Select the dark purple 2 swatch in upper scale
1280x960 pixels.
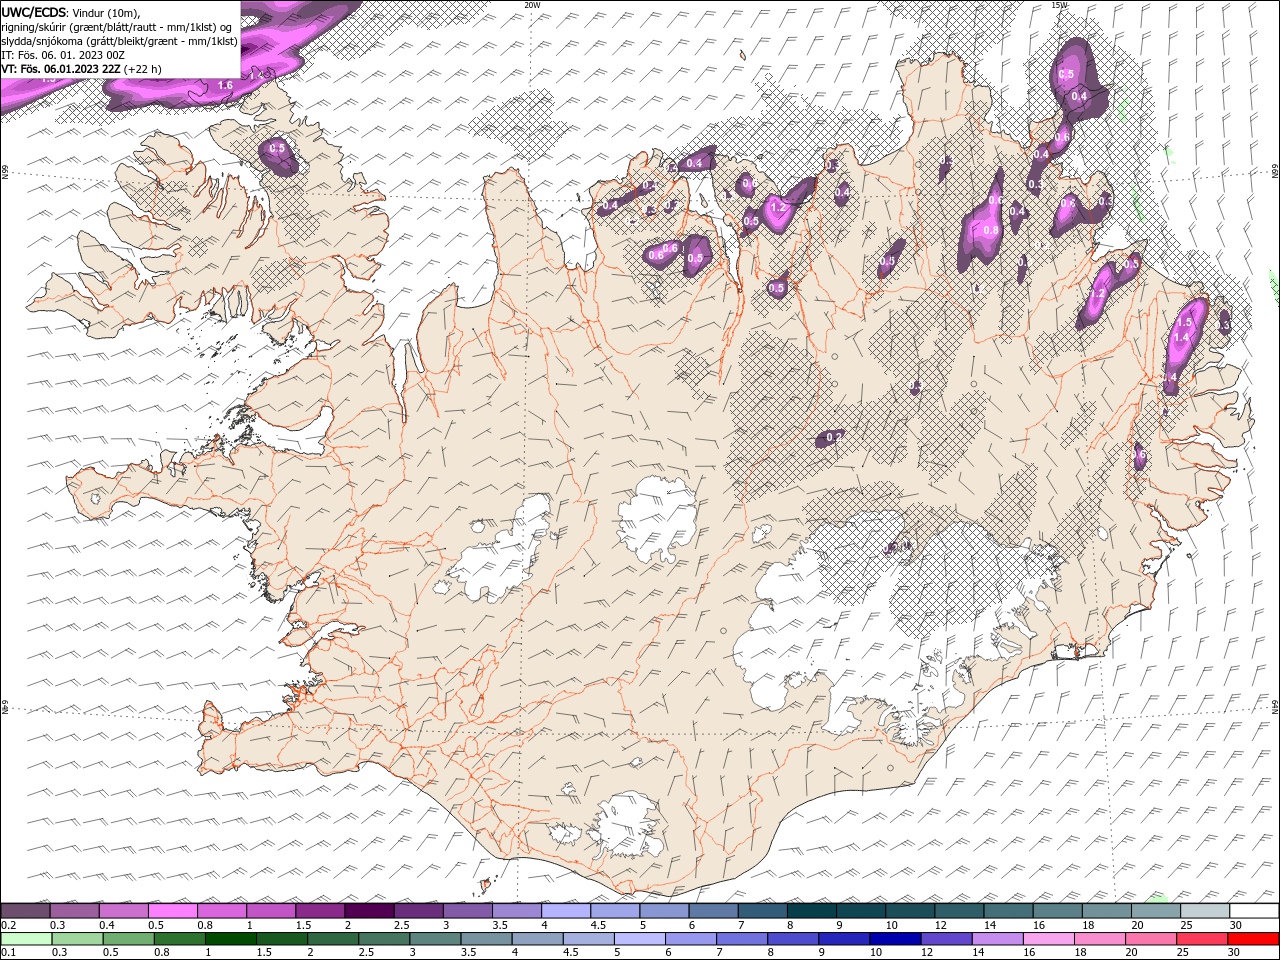369,911
